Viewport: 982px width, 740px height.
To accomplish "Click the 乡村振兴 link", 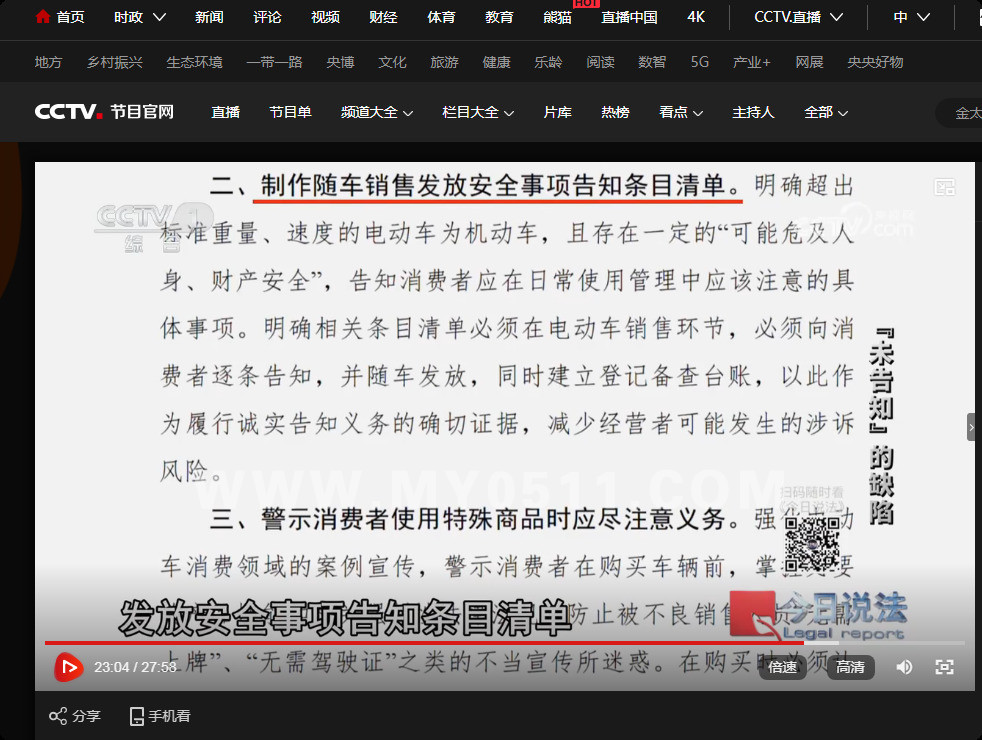I will (114, 62).
